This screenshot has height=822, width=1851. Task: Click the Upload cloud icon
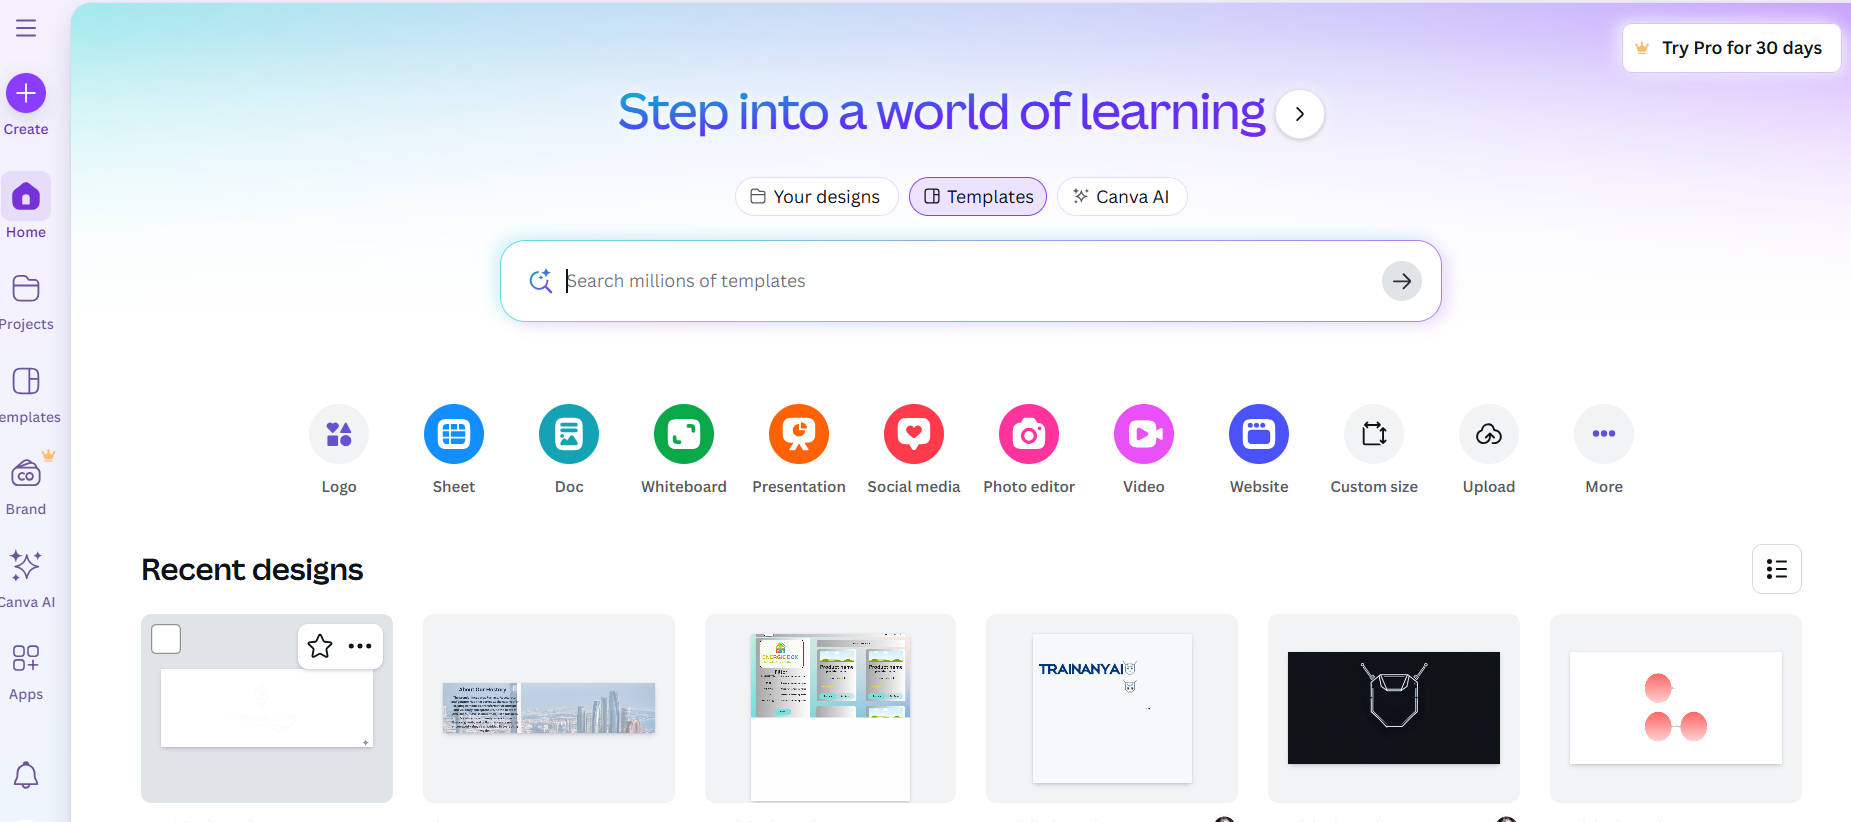pyautogui.click(x=1488, y=434)
